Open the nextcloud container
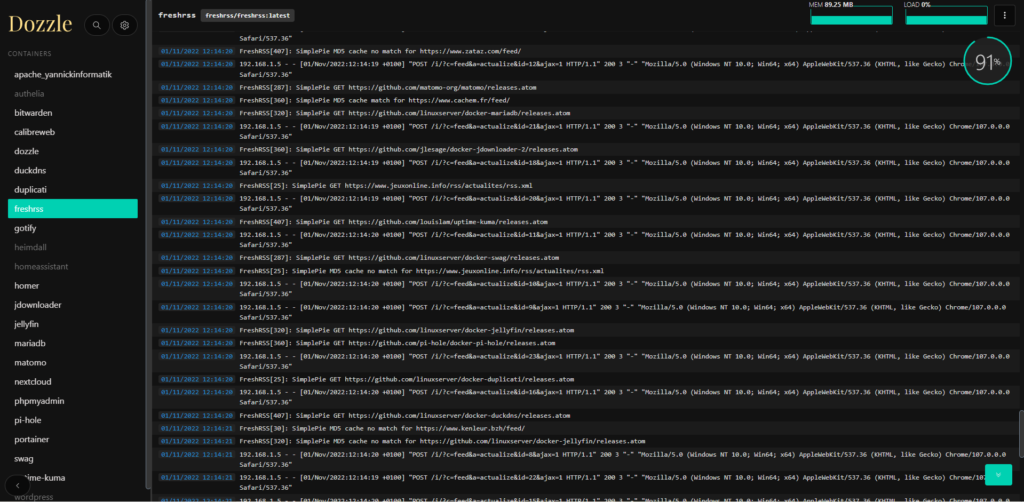The height and width of the screenshot is (502, 1024). [33, 381]
